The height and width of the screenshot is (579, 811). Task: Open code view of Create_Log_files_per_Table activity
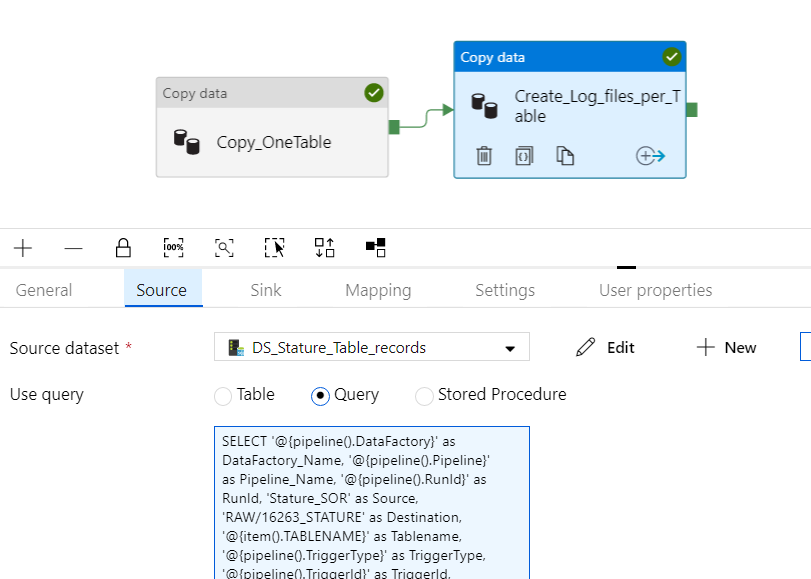click(x=523, y=156)
